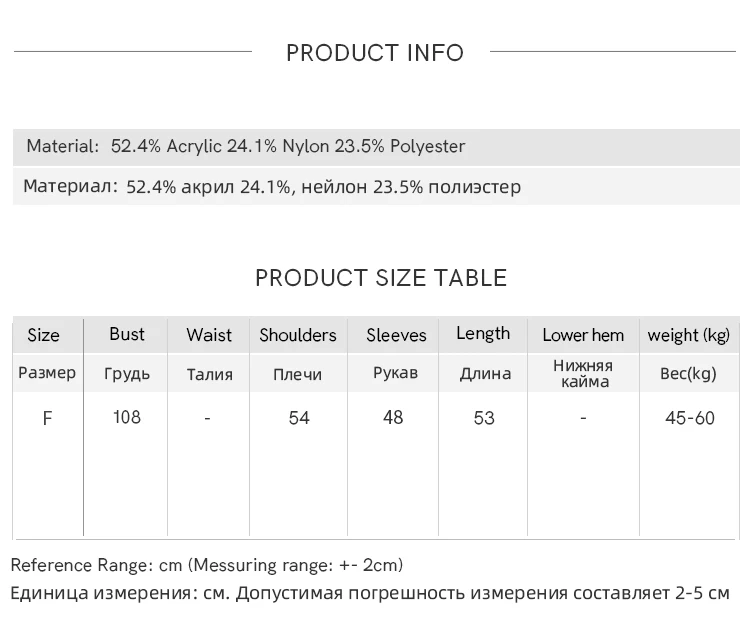Click the Shoulders column header
Image resolution: width=750 pixels, height=630 pixels.
click(x=298, y=335)
